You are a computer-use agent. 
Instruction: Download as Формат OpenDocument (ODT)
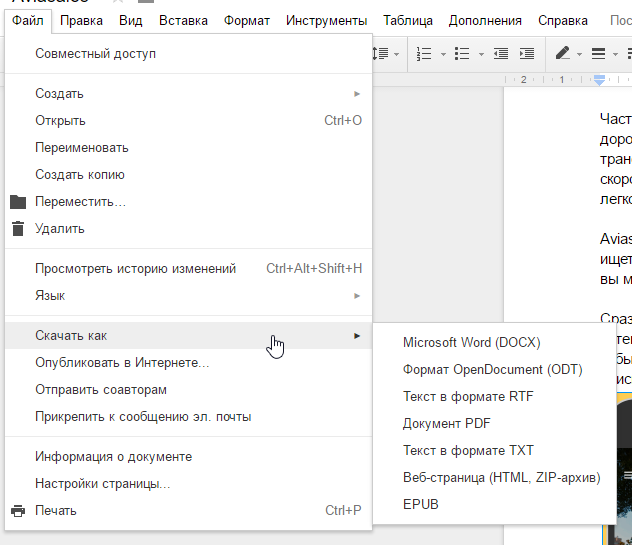495,370
